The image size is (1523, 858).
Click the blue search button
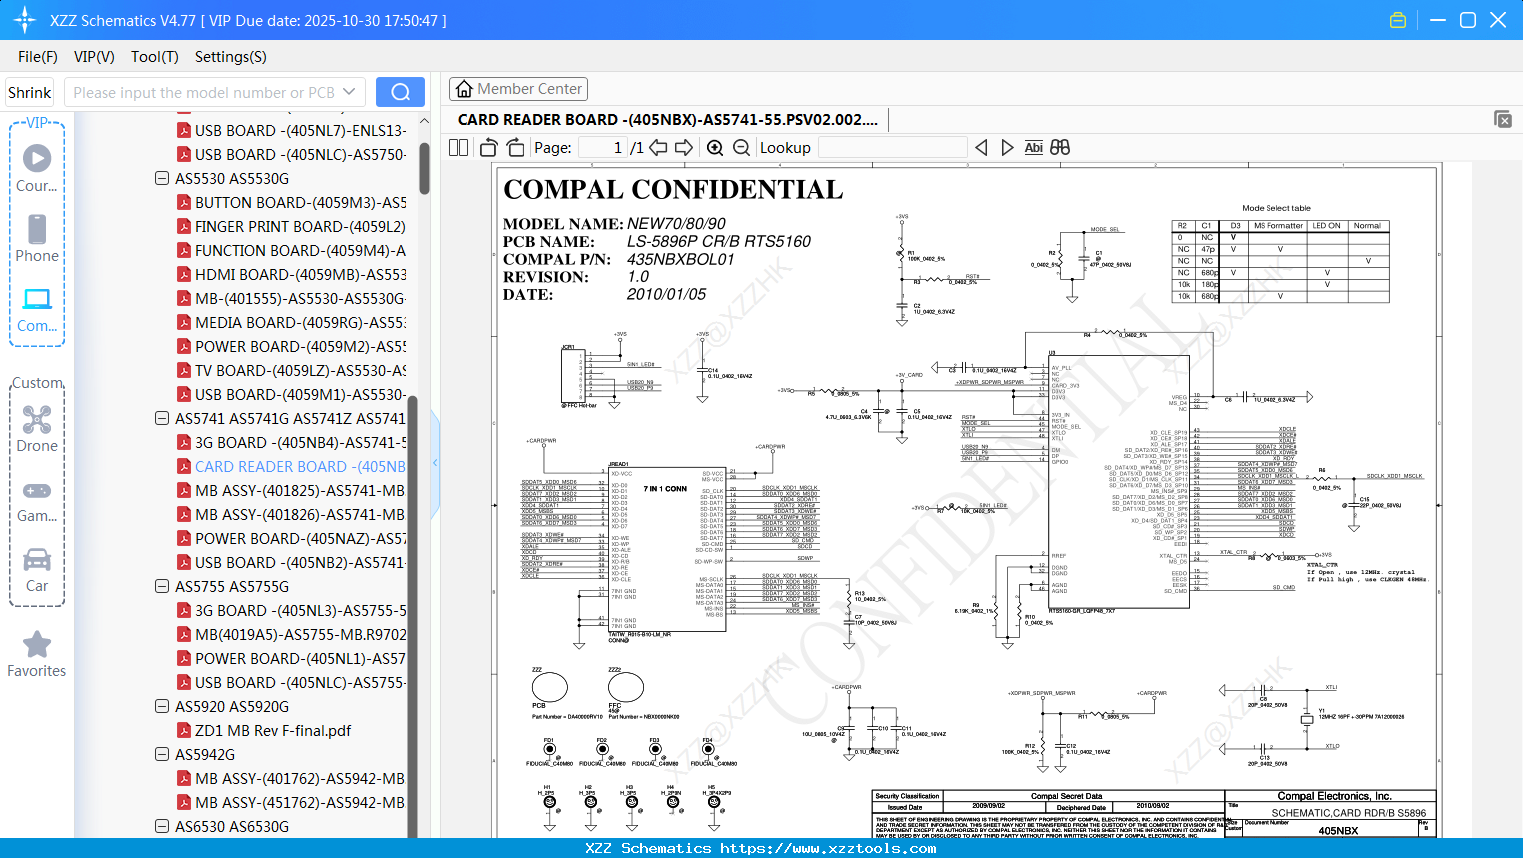point(400,92)
